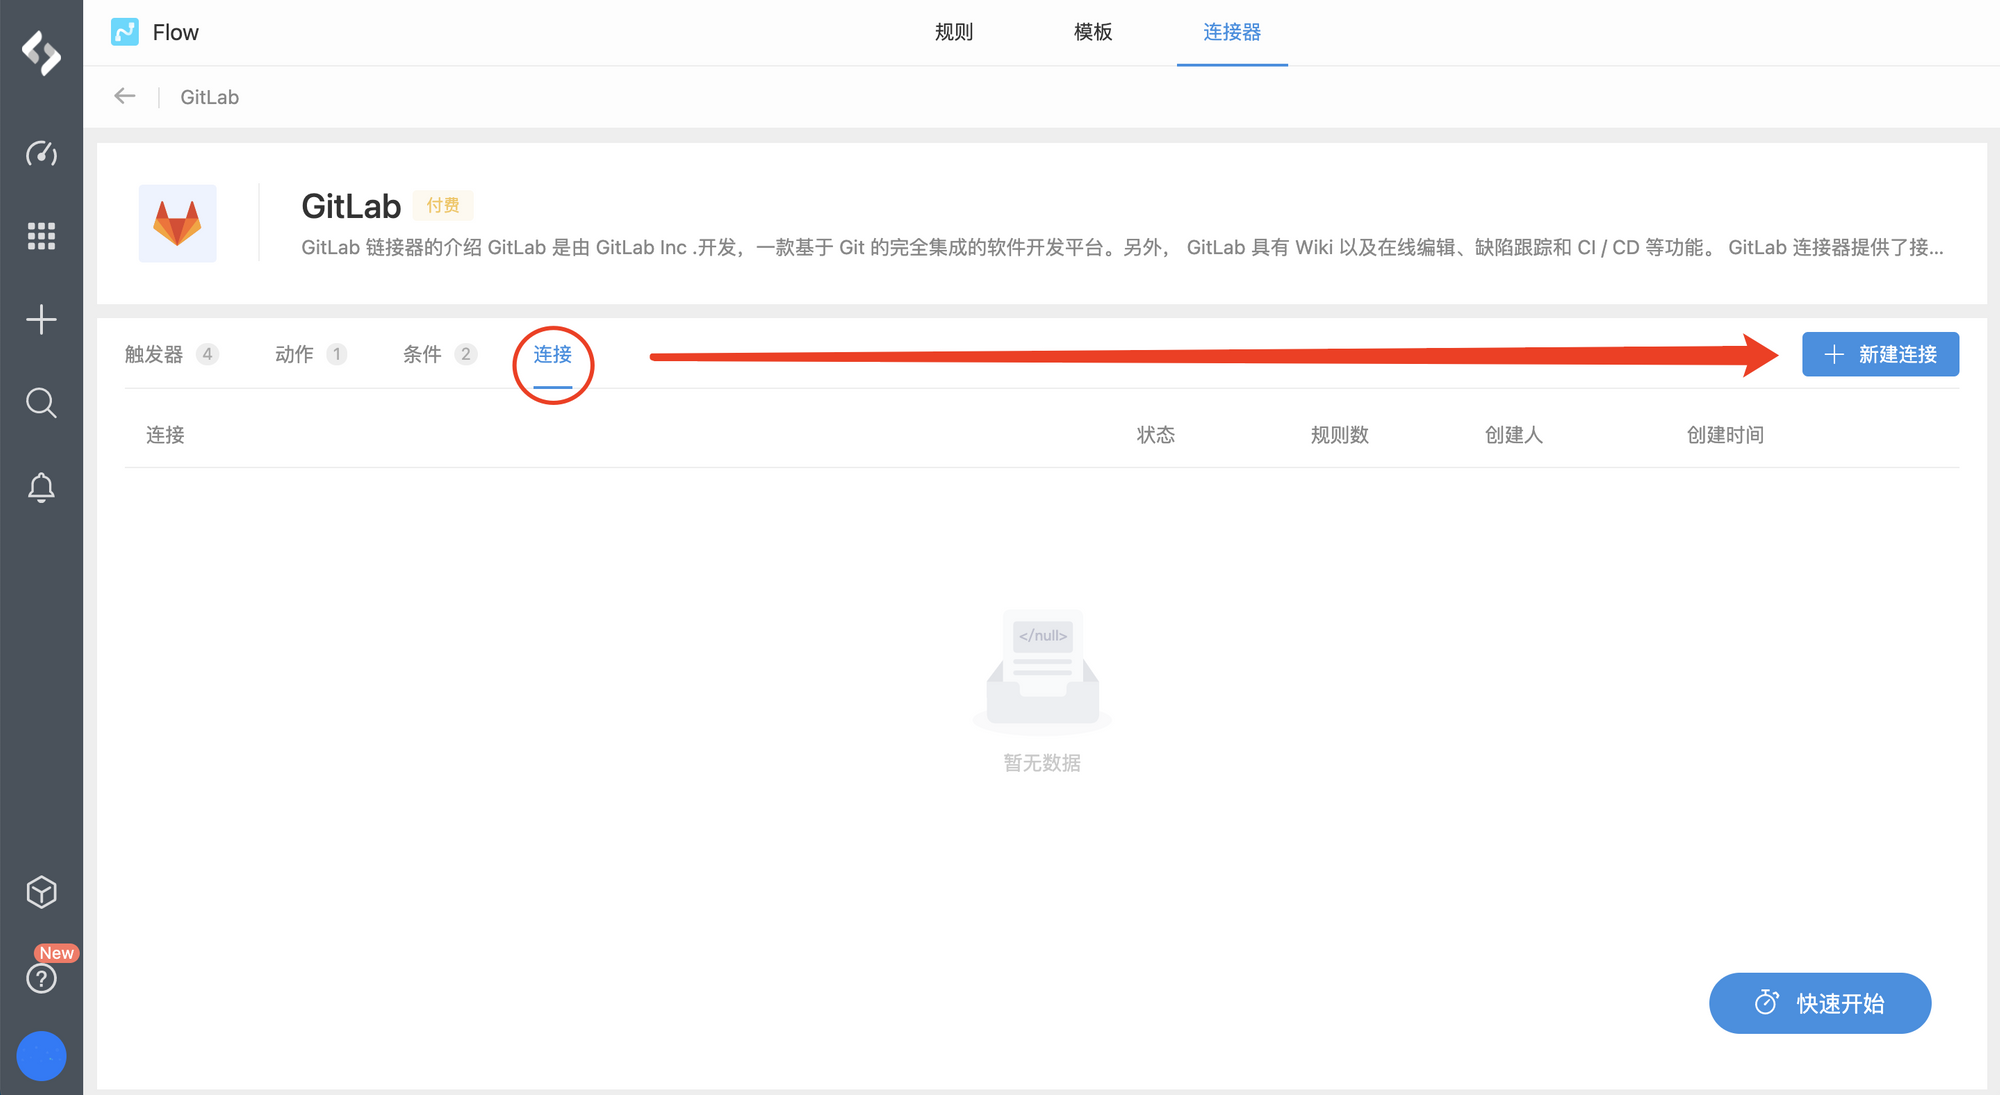Image resolution: width=2000 pixels, height=1095 pixels.
Task: Click the 状态 column header
Action: [1156, 435]
